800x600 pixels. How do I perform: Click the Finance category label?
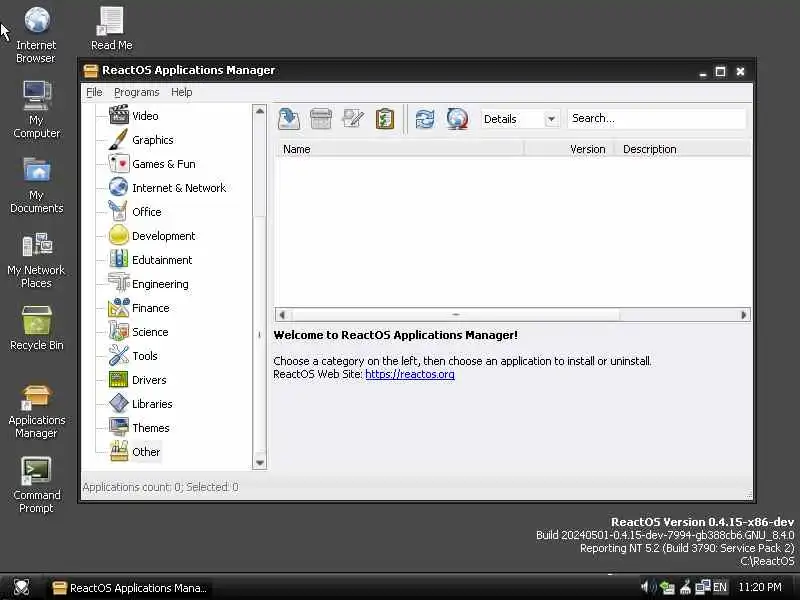[x=151, y=308]
